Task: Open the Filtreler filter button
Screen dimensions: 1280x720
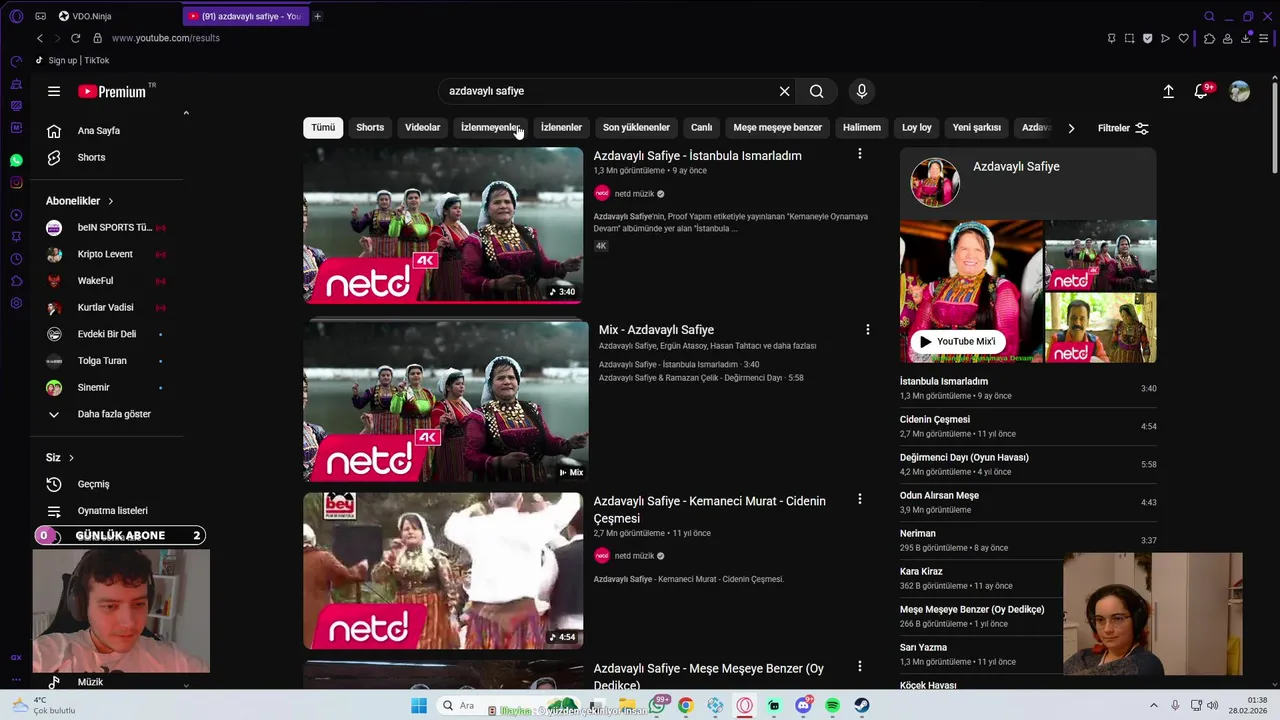Action: (1123, 128)
